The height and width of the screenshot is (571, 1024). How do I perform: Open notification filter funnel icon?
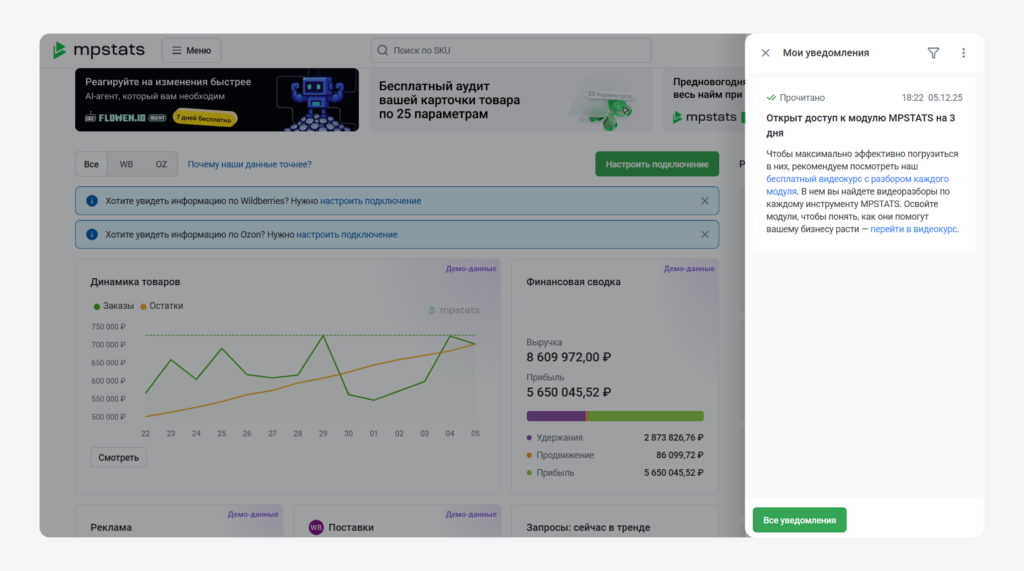pos(933,53)
